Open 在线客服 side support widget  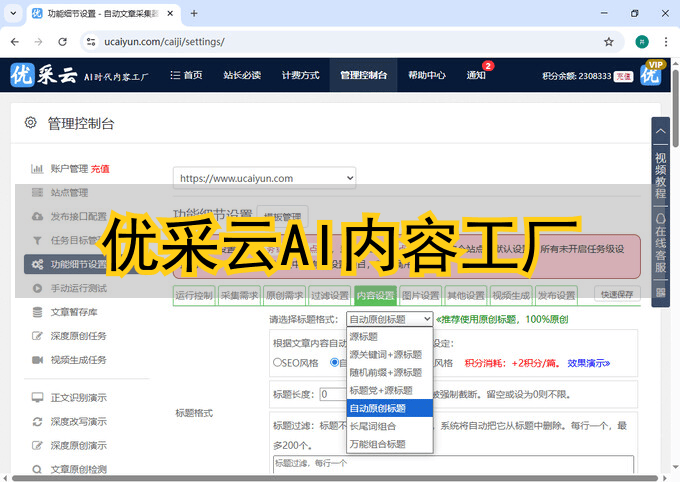click(x=660, y=245)
